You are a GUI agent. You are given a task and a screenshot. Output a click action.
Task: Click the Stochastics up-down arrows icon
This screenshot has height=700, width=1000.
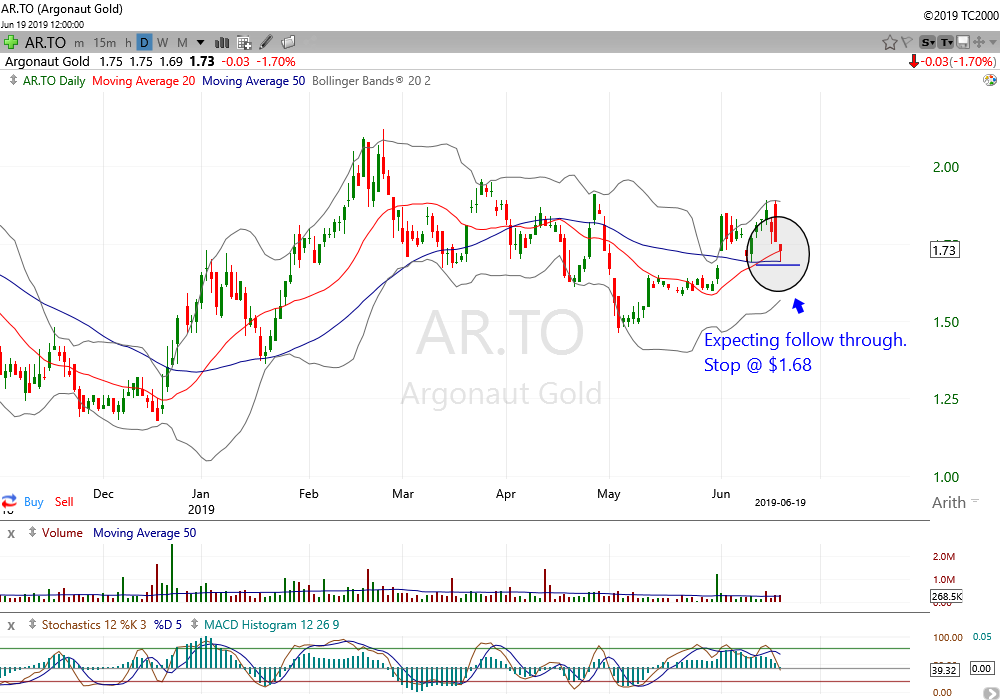pyautogui.click(x=32, y=624)
